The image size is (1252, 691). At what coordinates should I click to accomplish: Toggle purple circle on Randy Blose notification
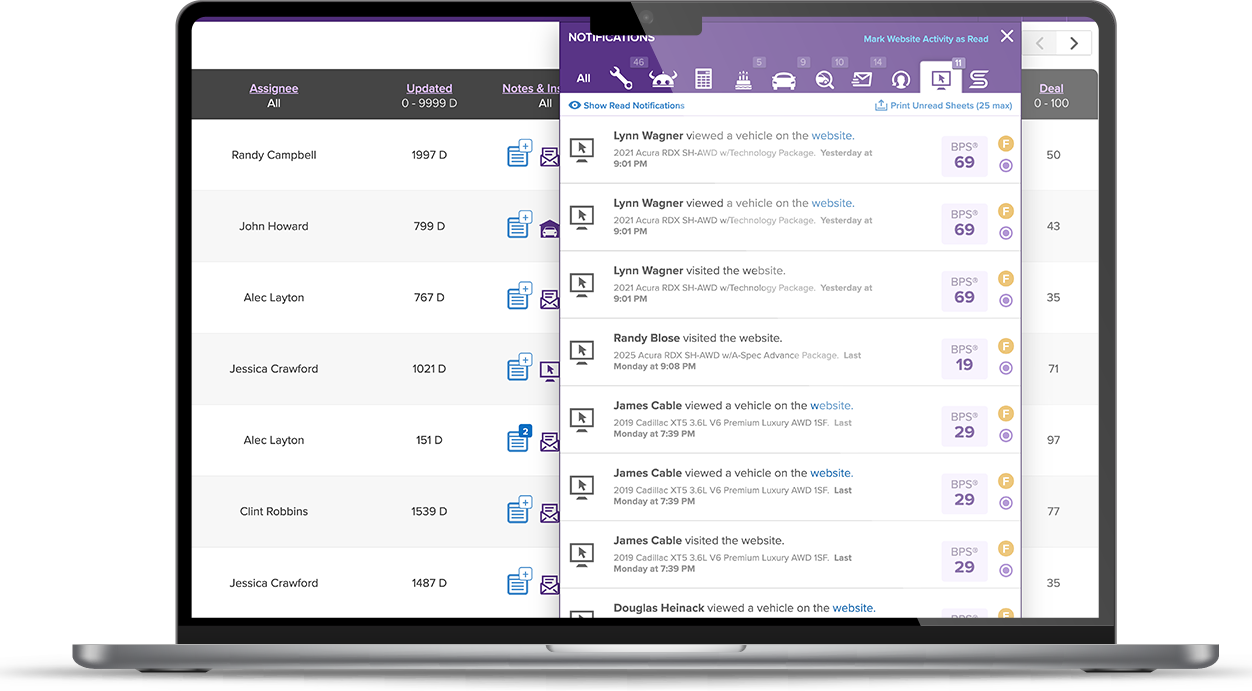pos(1006,368)
